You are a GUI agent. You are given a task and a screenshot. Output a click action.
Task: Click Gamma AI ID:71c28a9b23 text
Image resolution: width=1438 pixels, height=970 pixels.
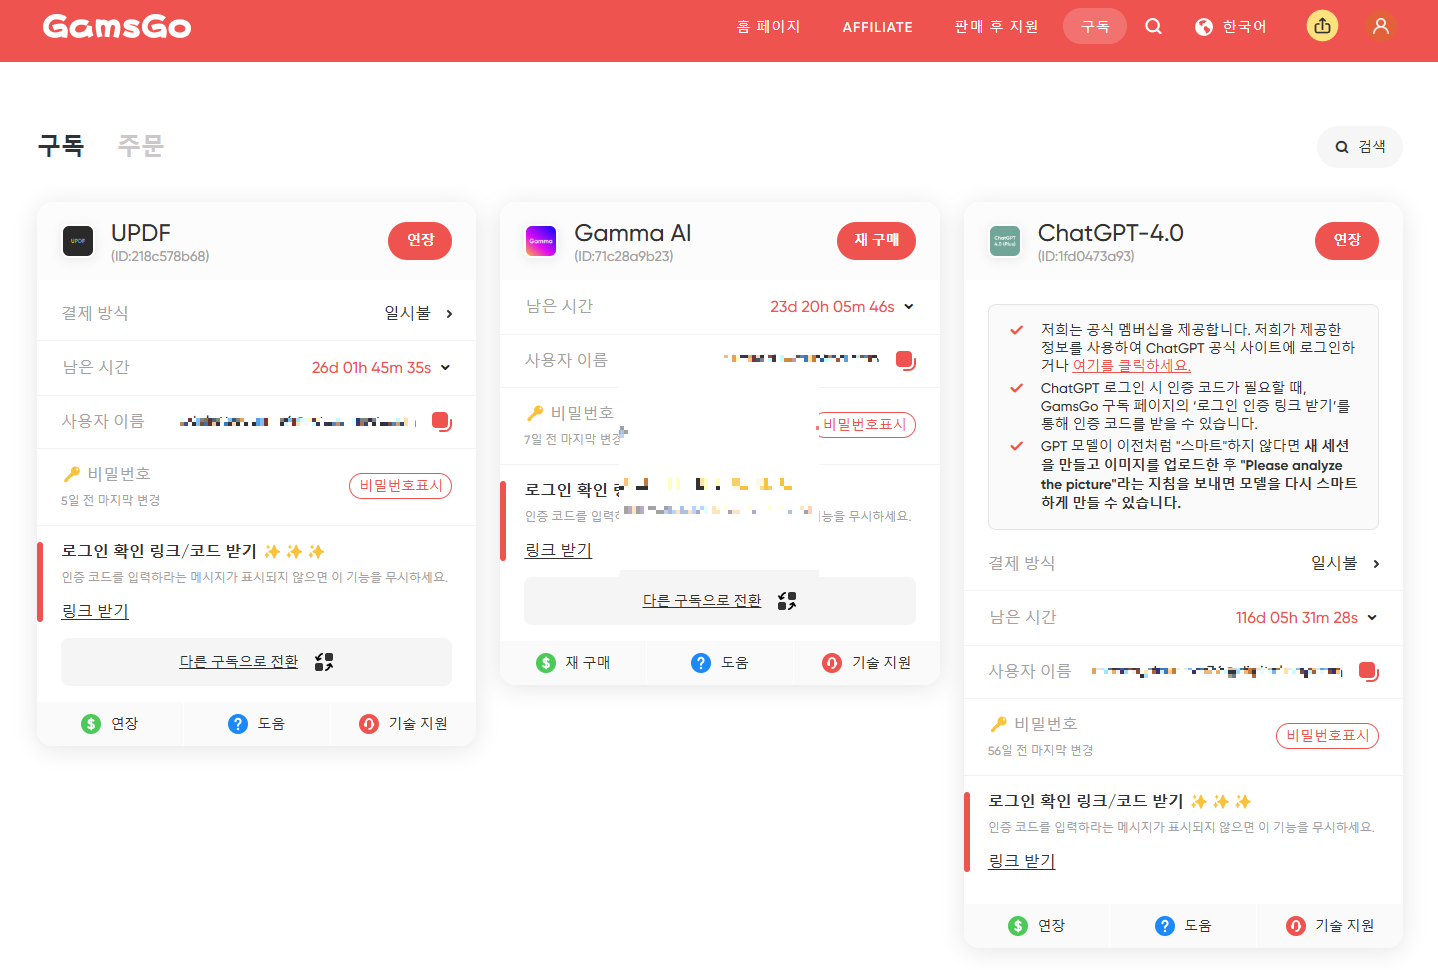pos(624,256)
